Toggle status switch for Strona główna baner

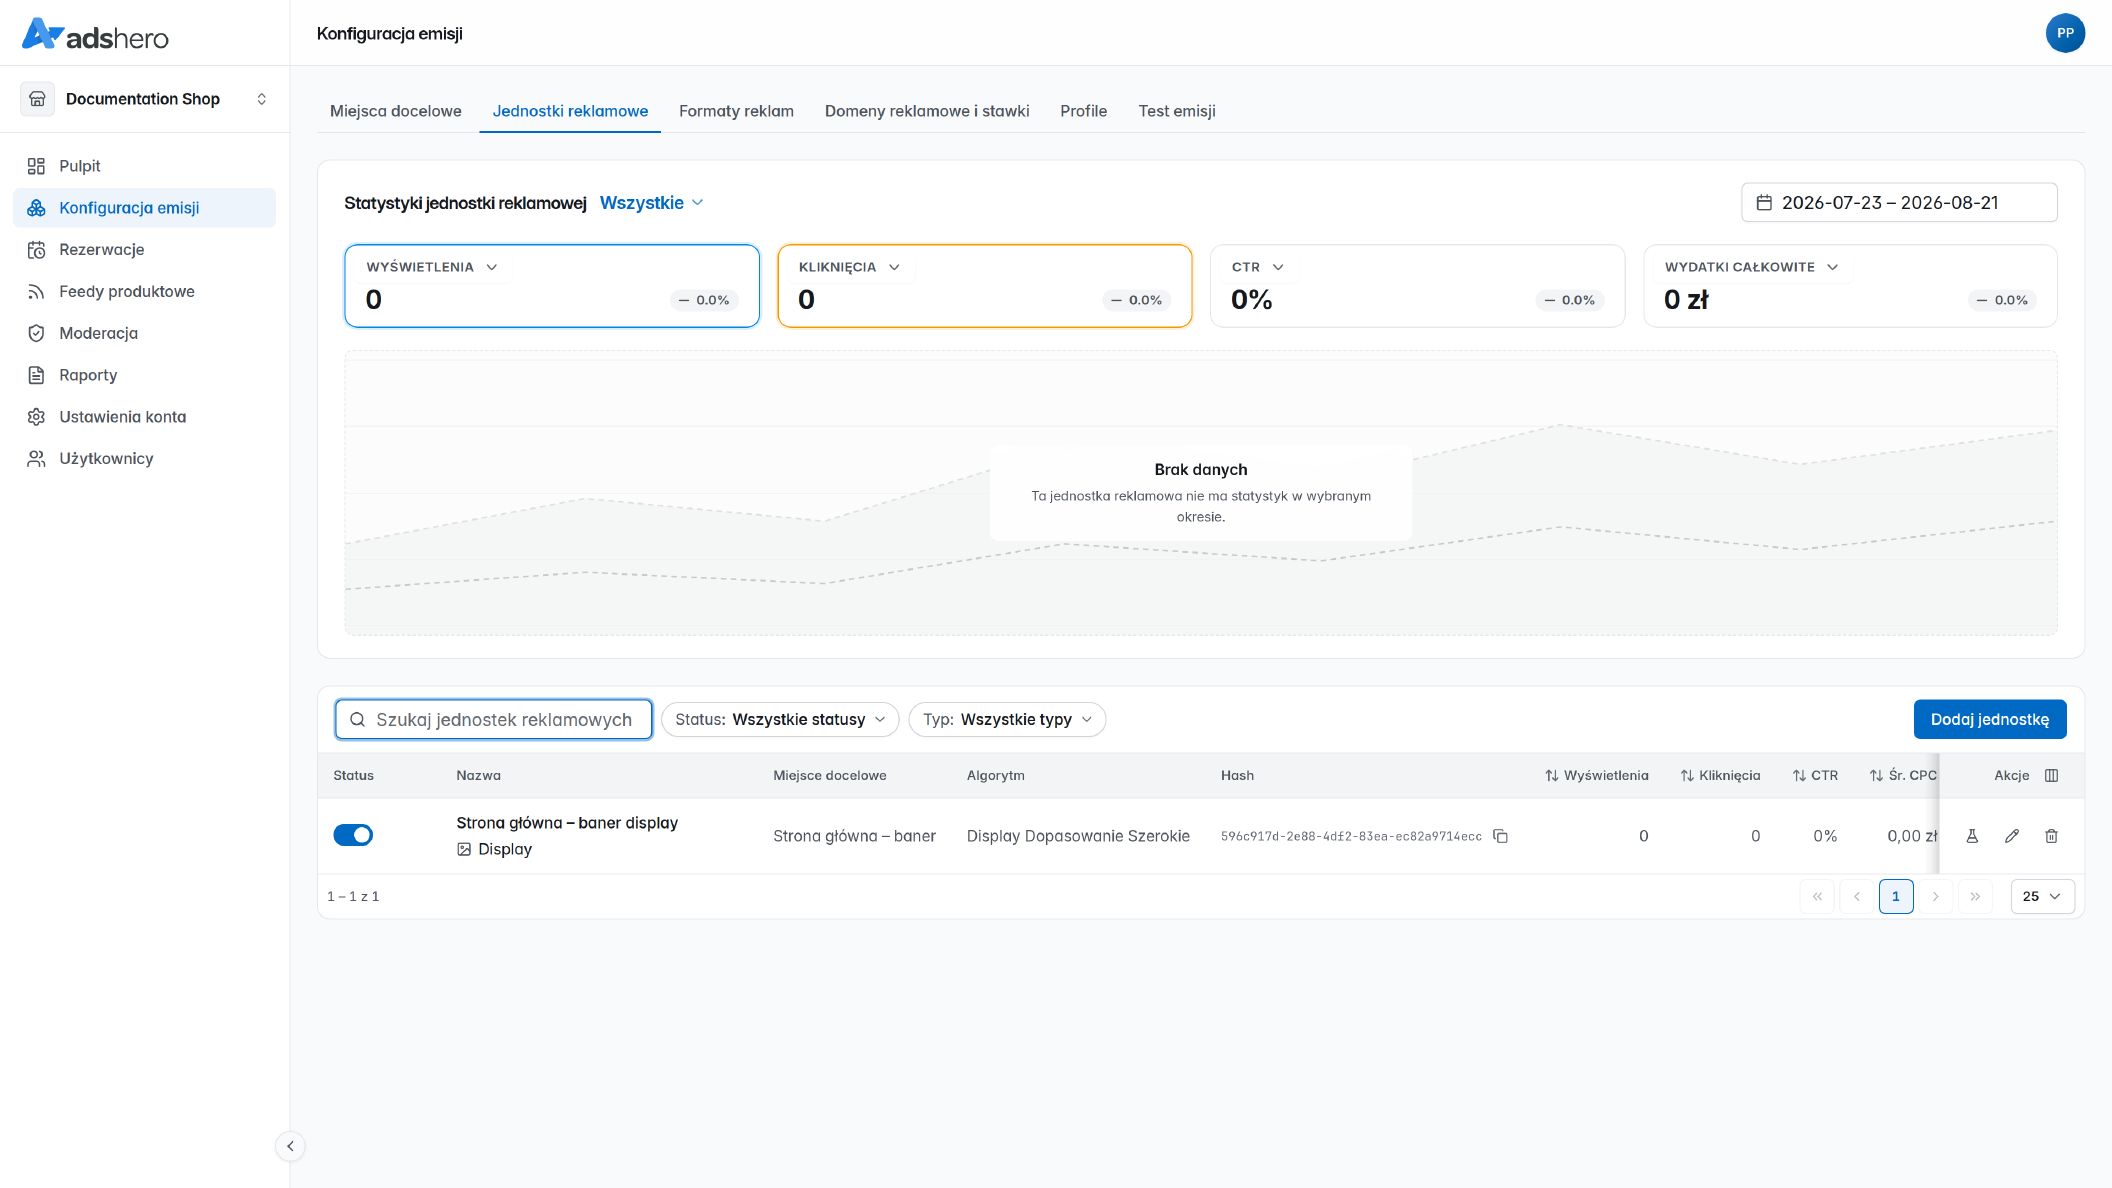[353, 835]
